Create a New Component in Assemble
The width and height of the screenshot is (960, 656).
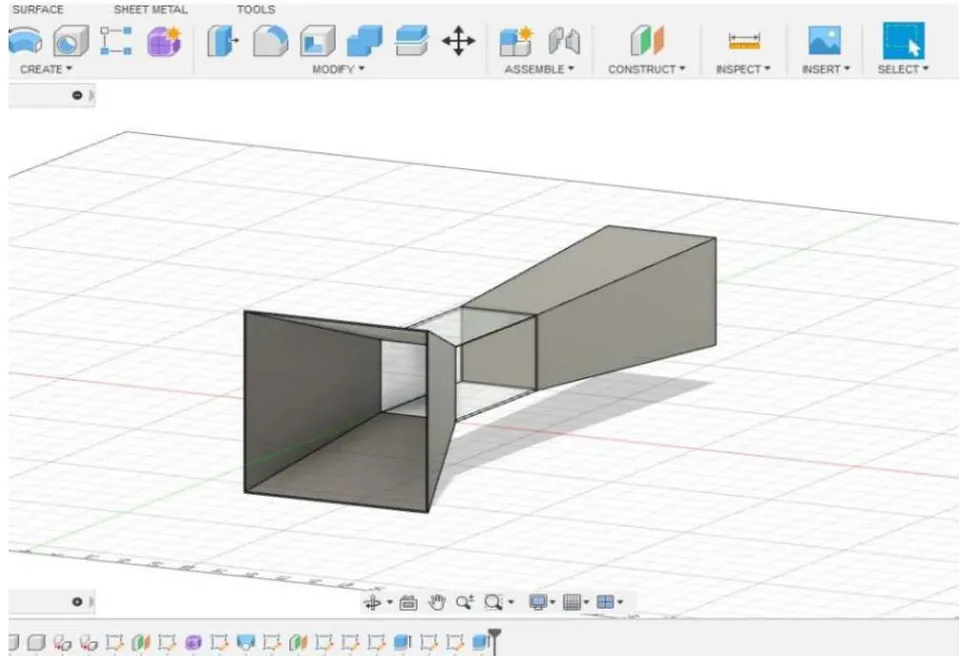pos(516,42)
